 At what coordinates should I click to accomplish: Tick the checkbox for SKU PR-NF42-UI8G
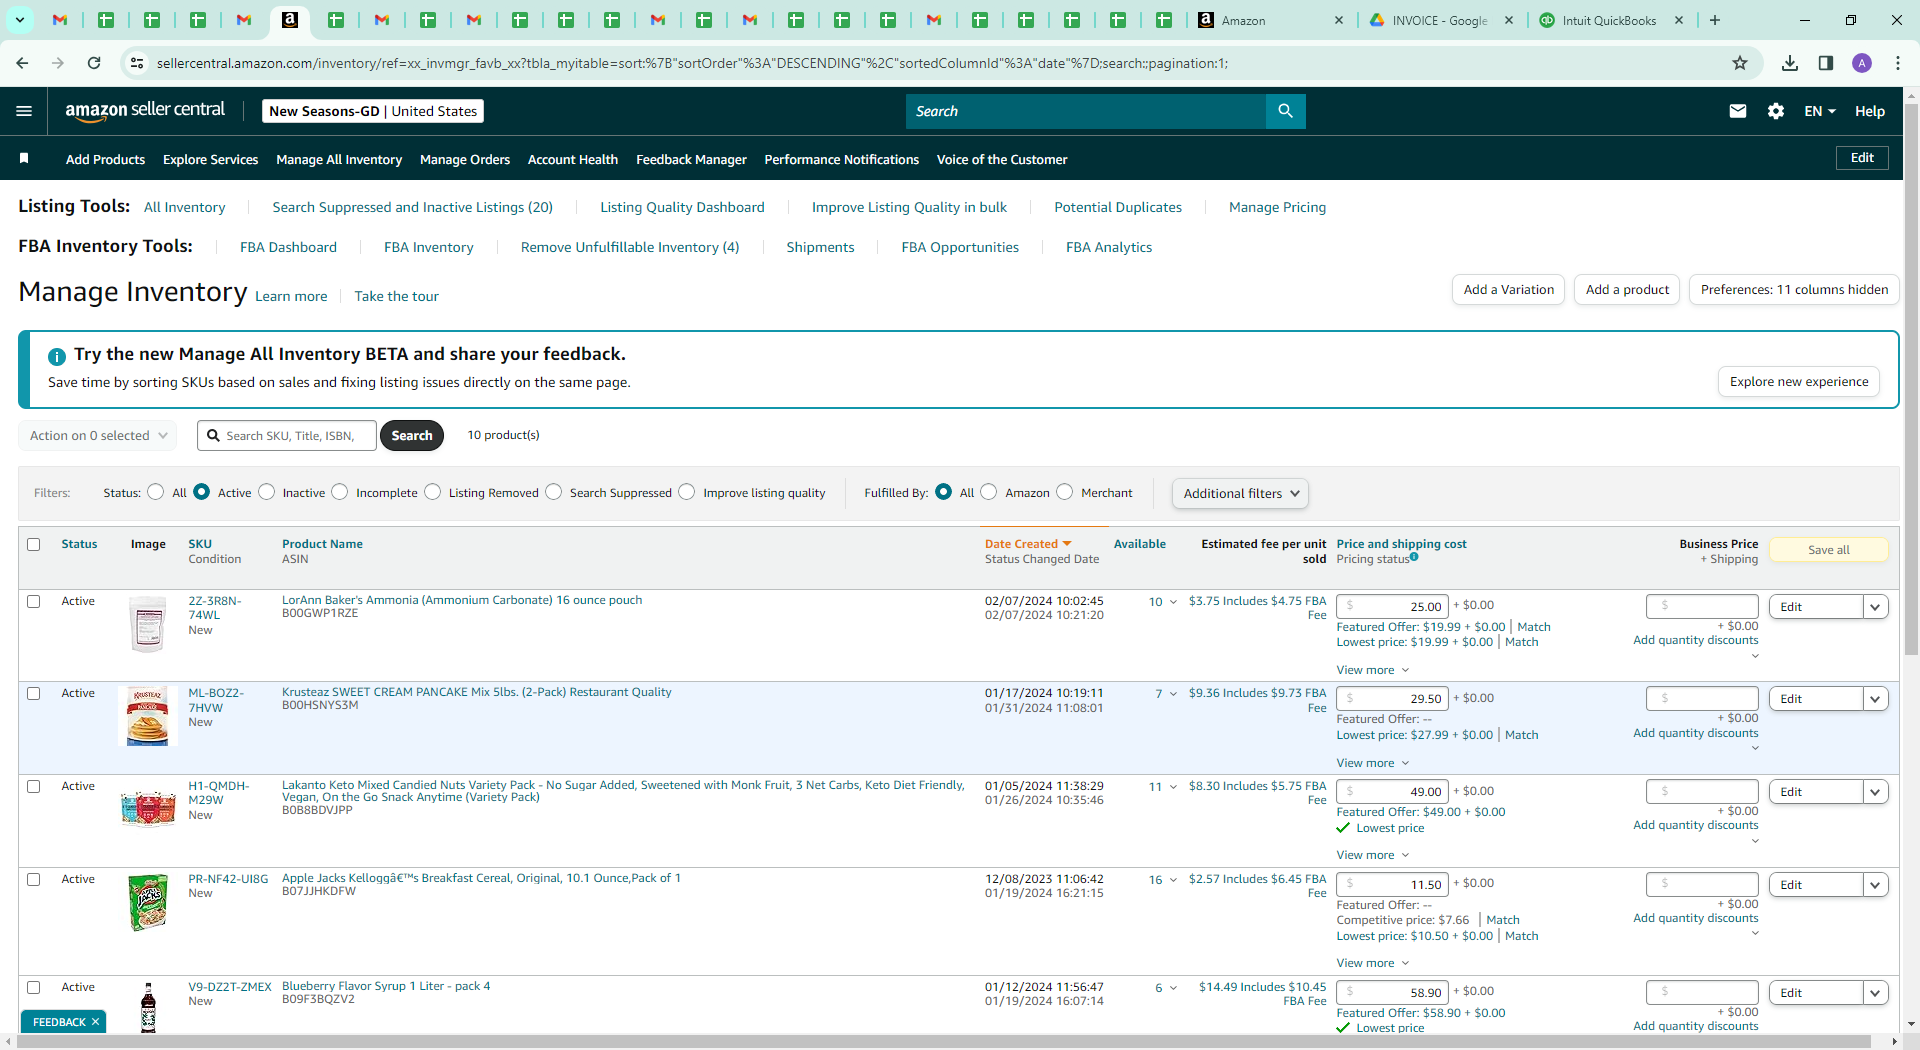point(34,880)
